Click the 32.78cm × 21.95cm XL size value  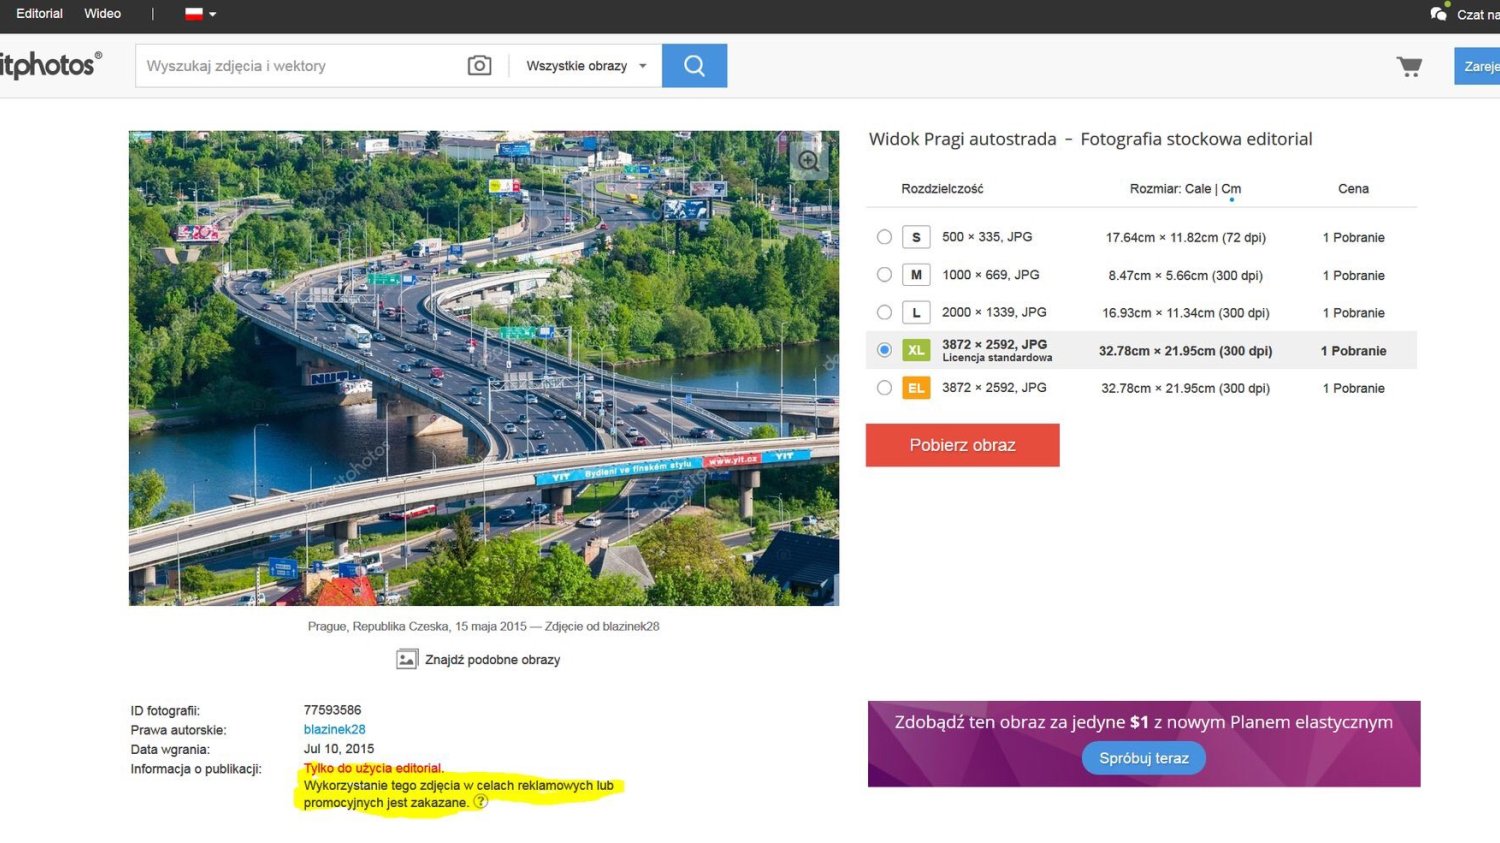pyautogui.click(x=1185, y=351)
